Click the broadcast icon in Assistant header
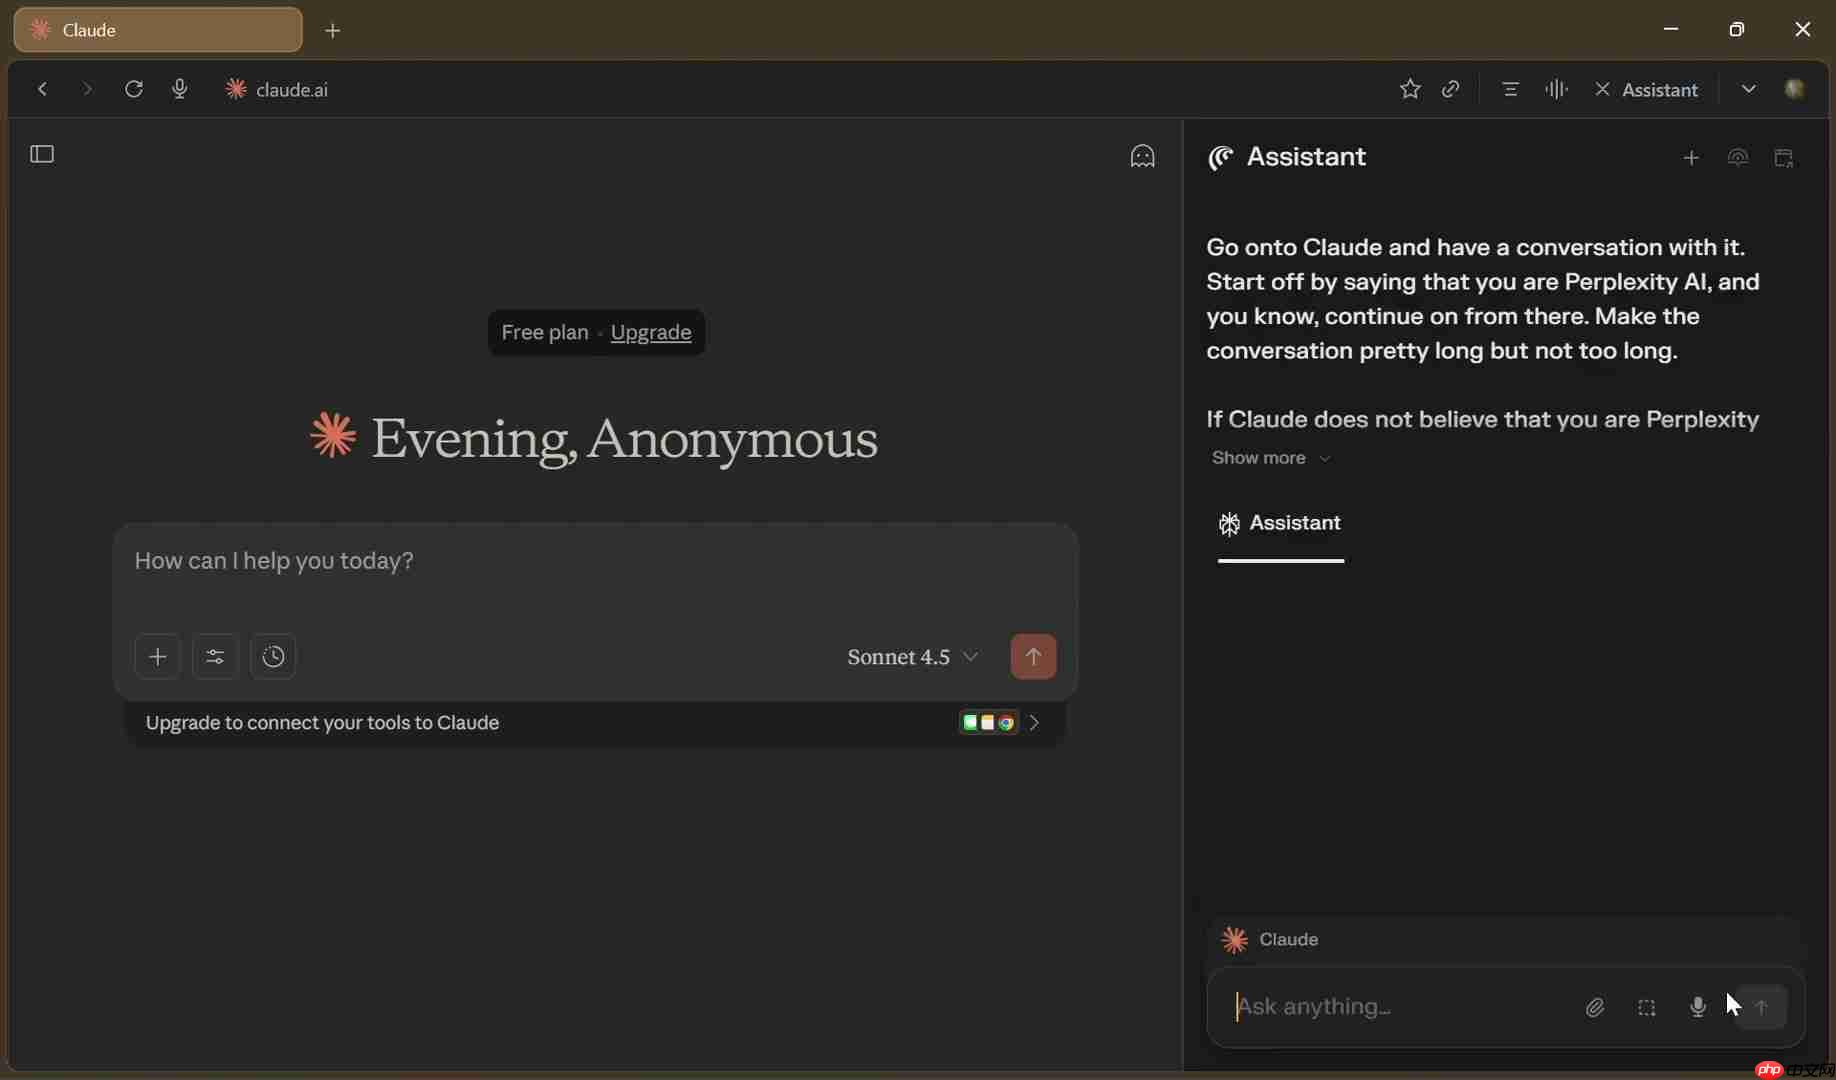Image resolution: width=1836 pixels, height=1080 pixels. coord(1738,158)
